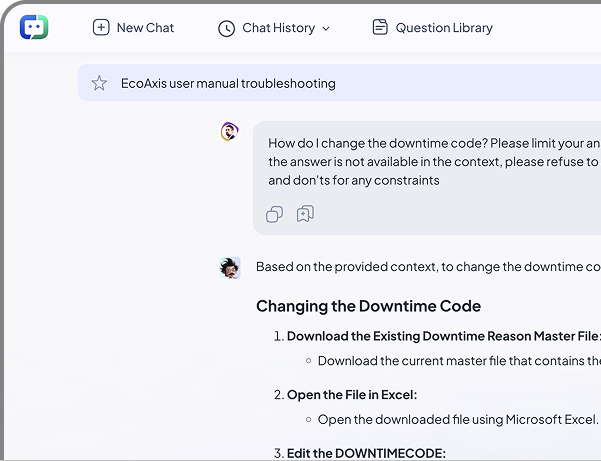Click the 'Changing the Downtime Code' heading

click(368, 306)
